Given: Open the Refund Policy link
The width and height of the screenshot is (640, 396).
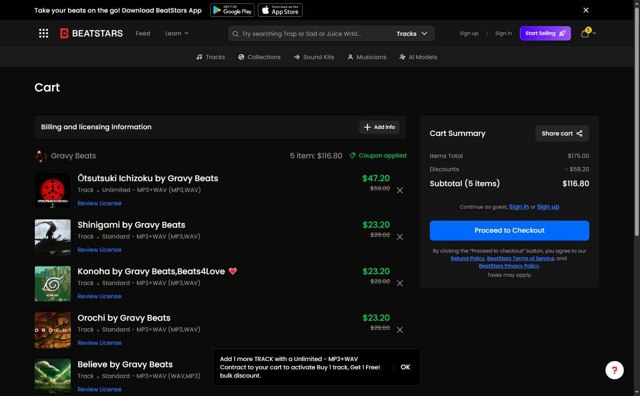Looking at the screenshot, I should click(x=467, y=258).
